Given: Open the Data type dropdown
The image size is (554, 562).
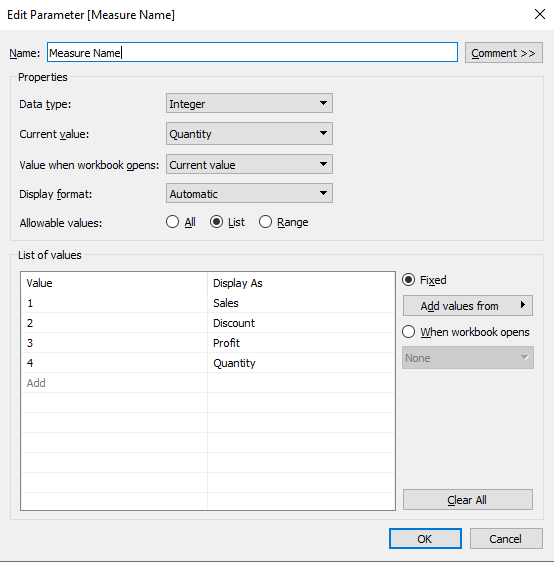Looking at the screenshot, I should (249, 103).
